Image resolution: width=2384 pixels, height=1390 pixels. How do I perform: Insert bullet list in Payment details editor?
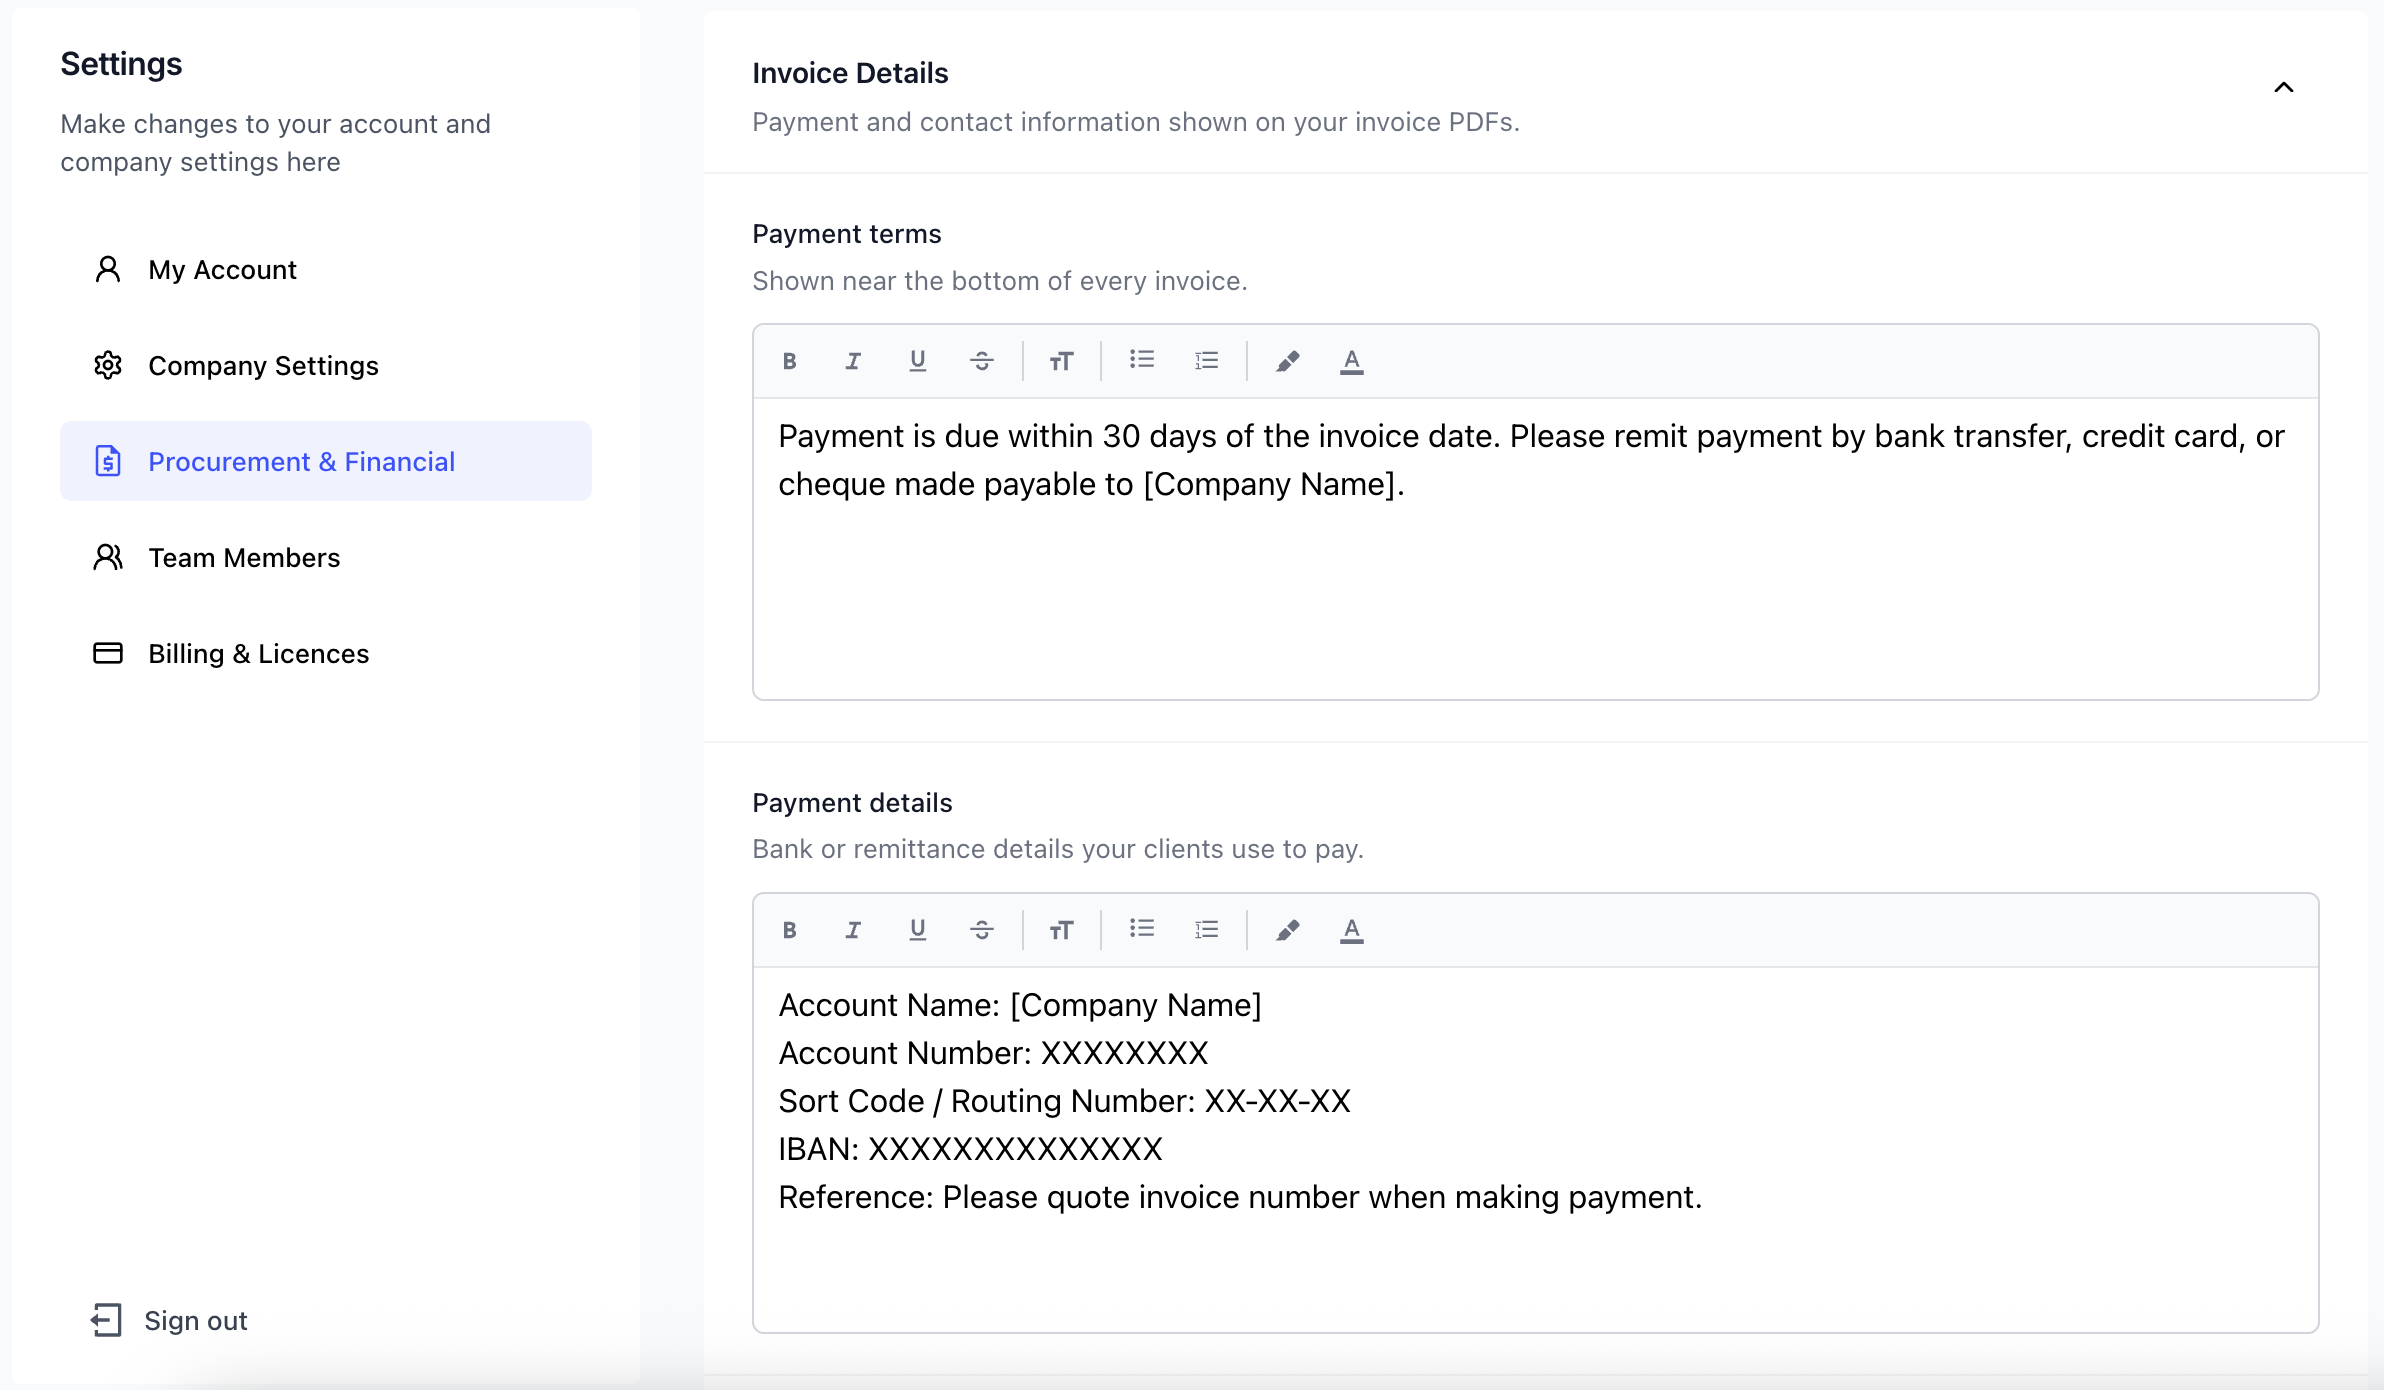(1141, 930)
